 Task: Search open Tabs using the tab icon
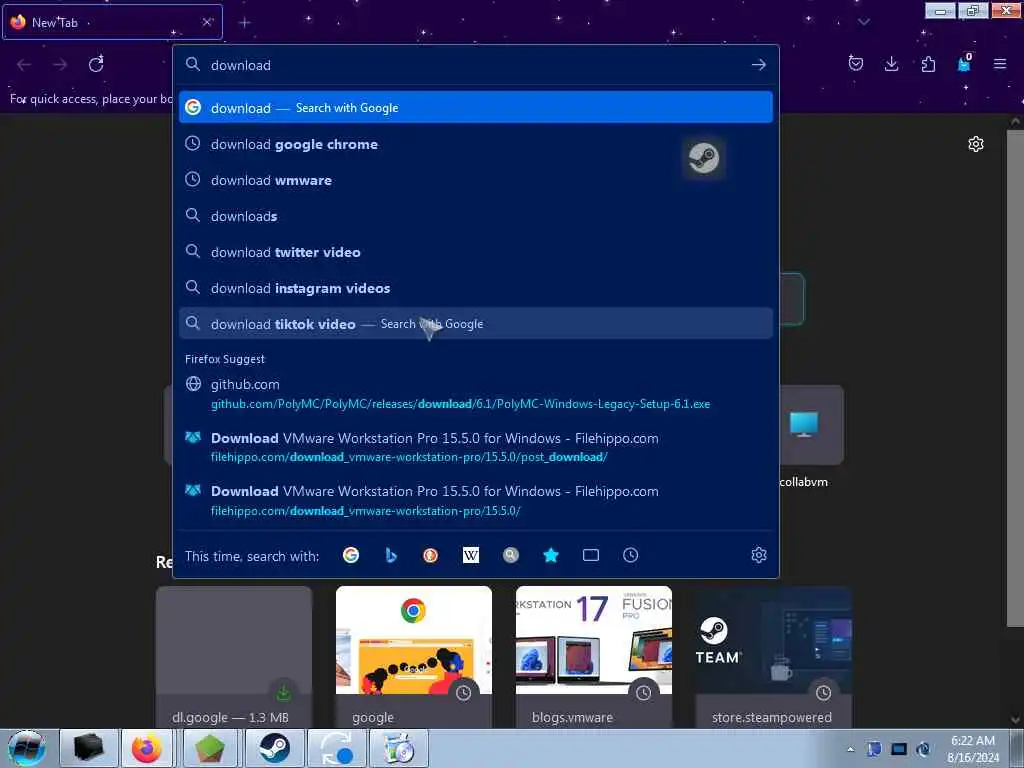[x=590, y=555]
